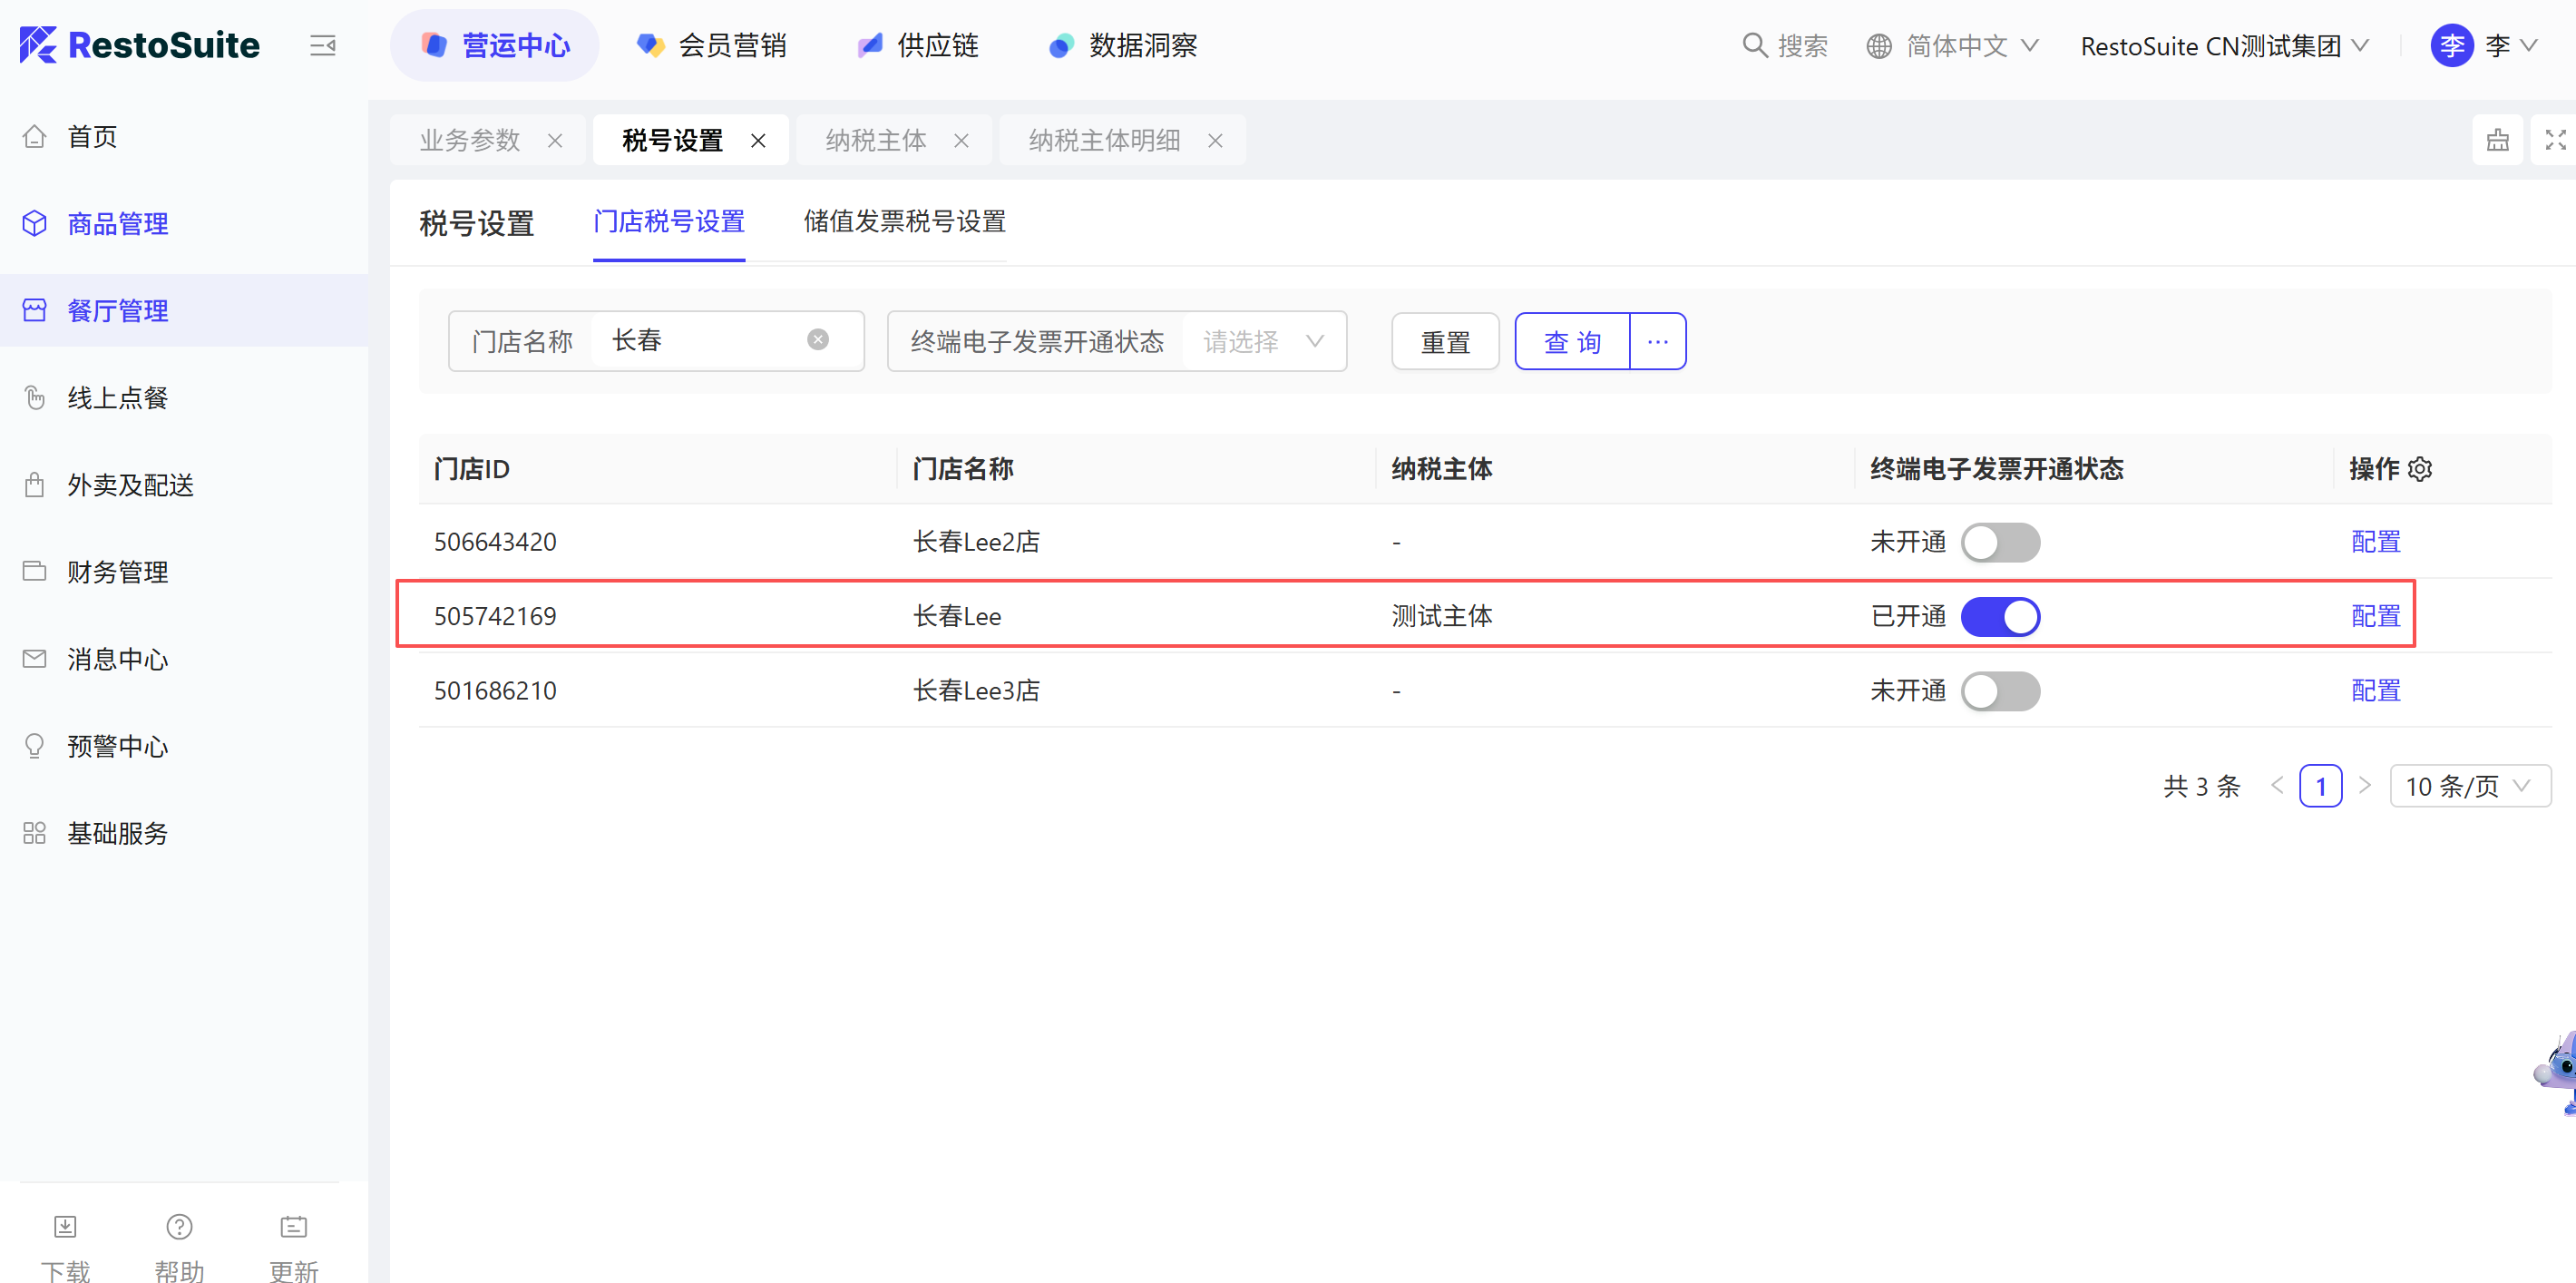Click the column settings gear icon

coord(2420,469)
